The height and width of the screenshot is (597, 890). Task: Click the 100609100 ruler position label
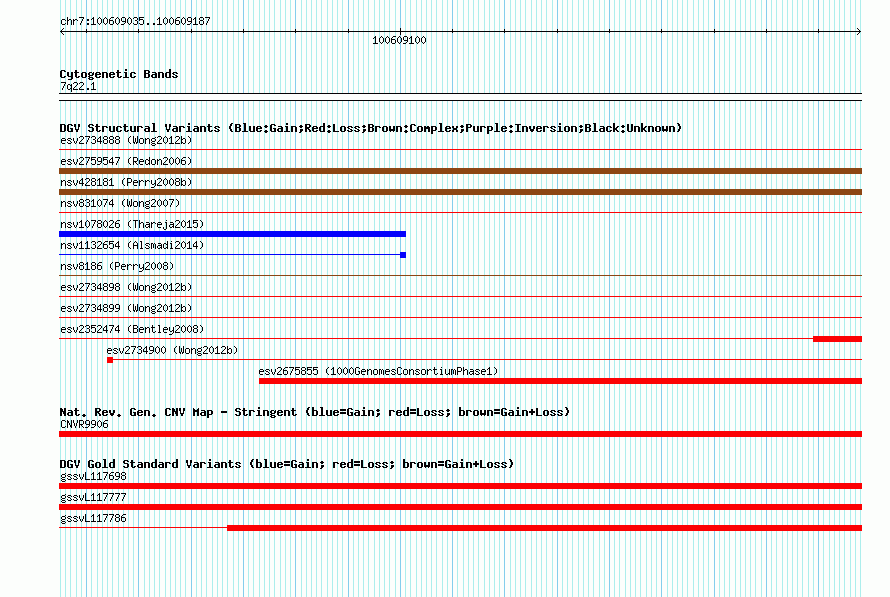coord(399,40)
